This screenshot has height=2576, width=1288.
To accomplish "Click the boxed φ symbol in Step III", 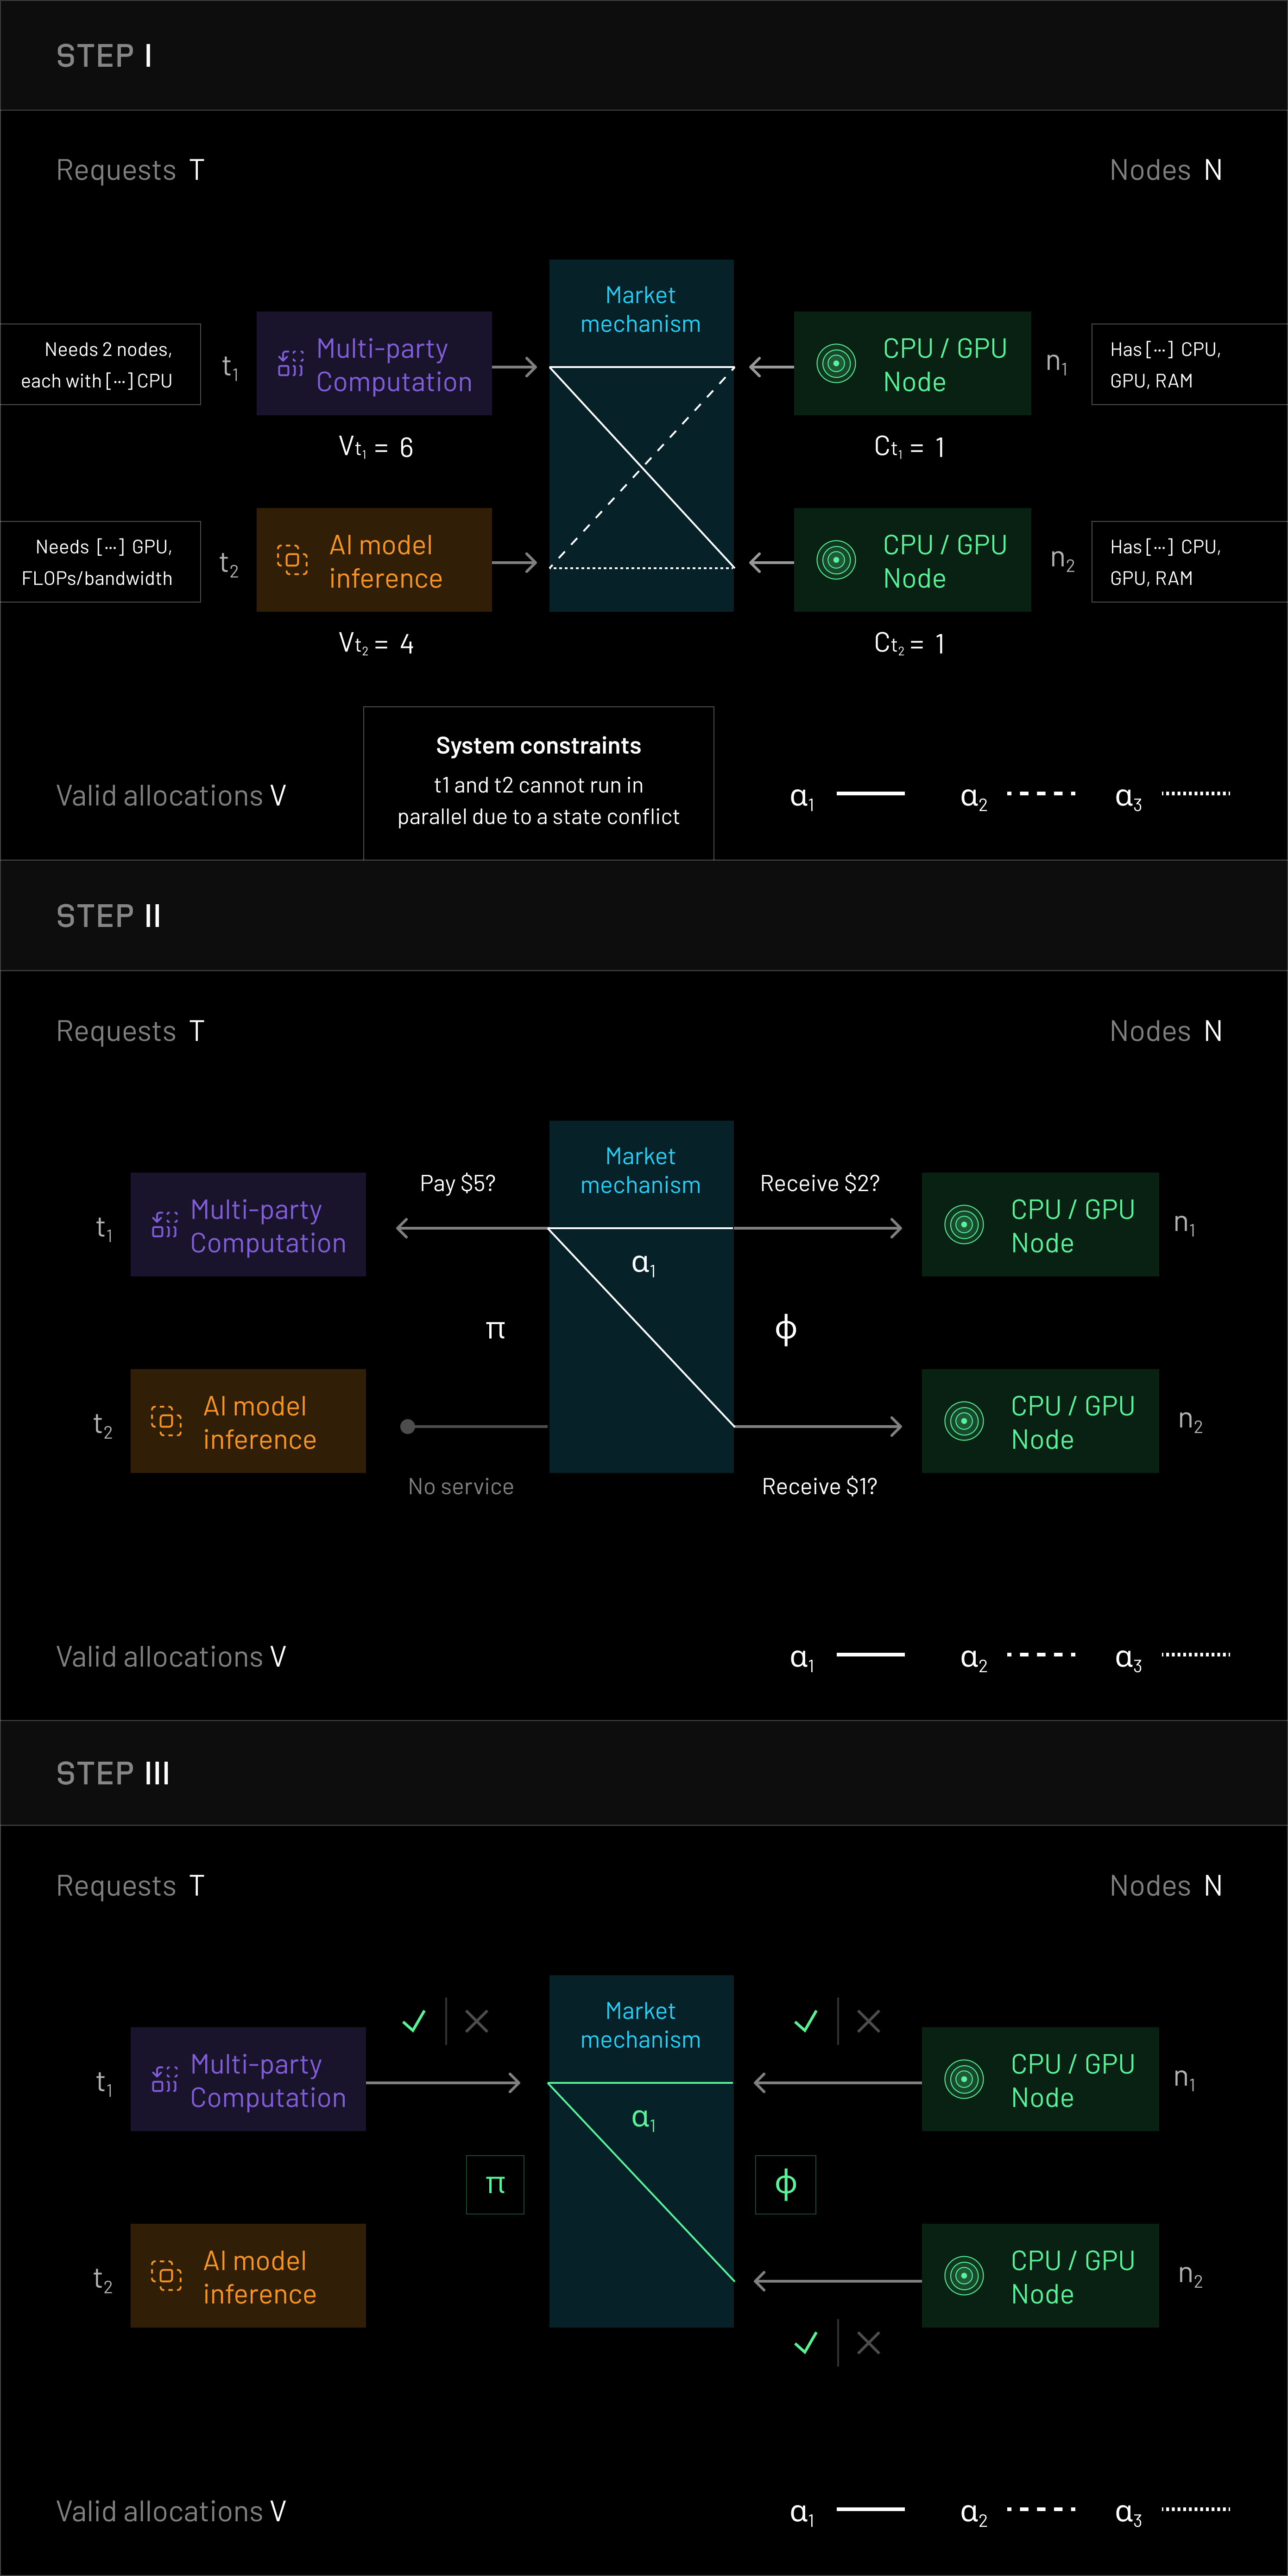I will click(x=785, y=2185).
